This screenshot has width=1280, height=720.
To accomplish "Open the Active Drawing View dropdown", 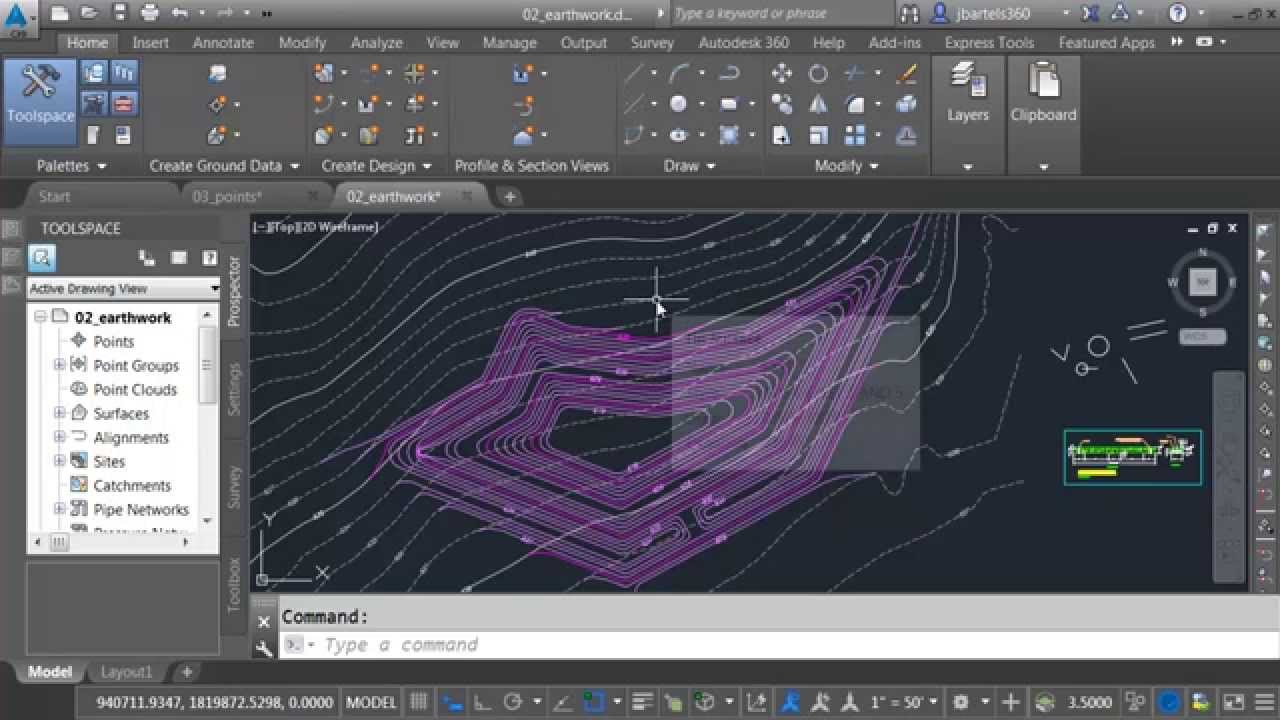I will pyautogui.click(x=124, y=288).
